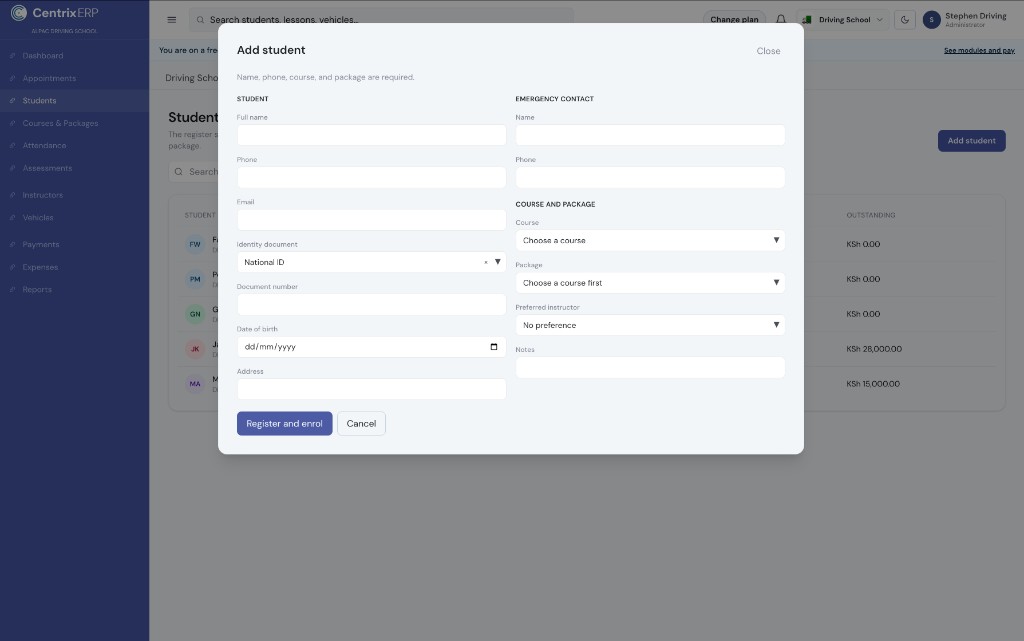
Task: Go to Dashboard in the sidebar
Action: (x=43, y=55)
